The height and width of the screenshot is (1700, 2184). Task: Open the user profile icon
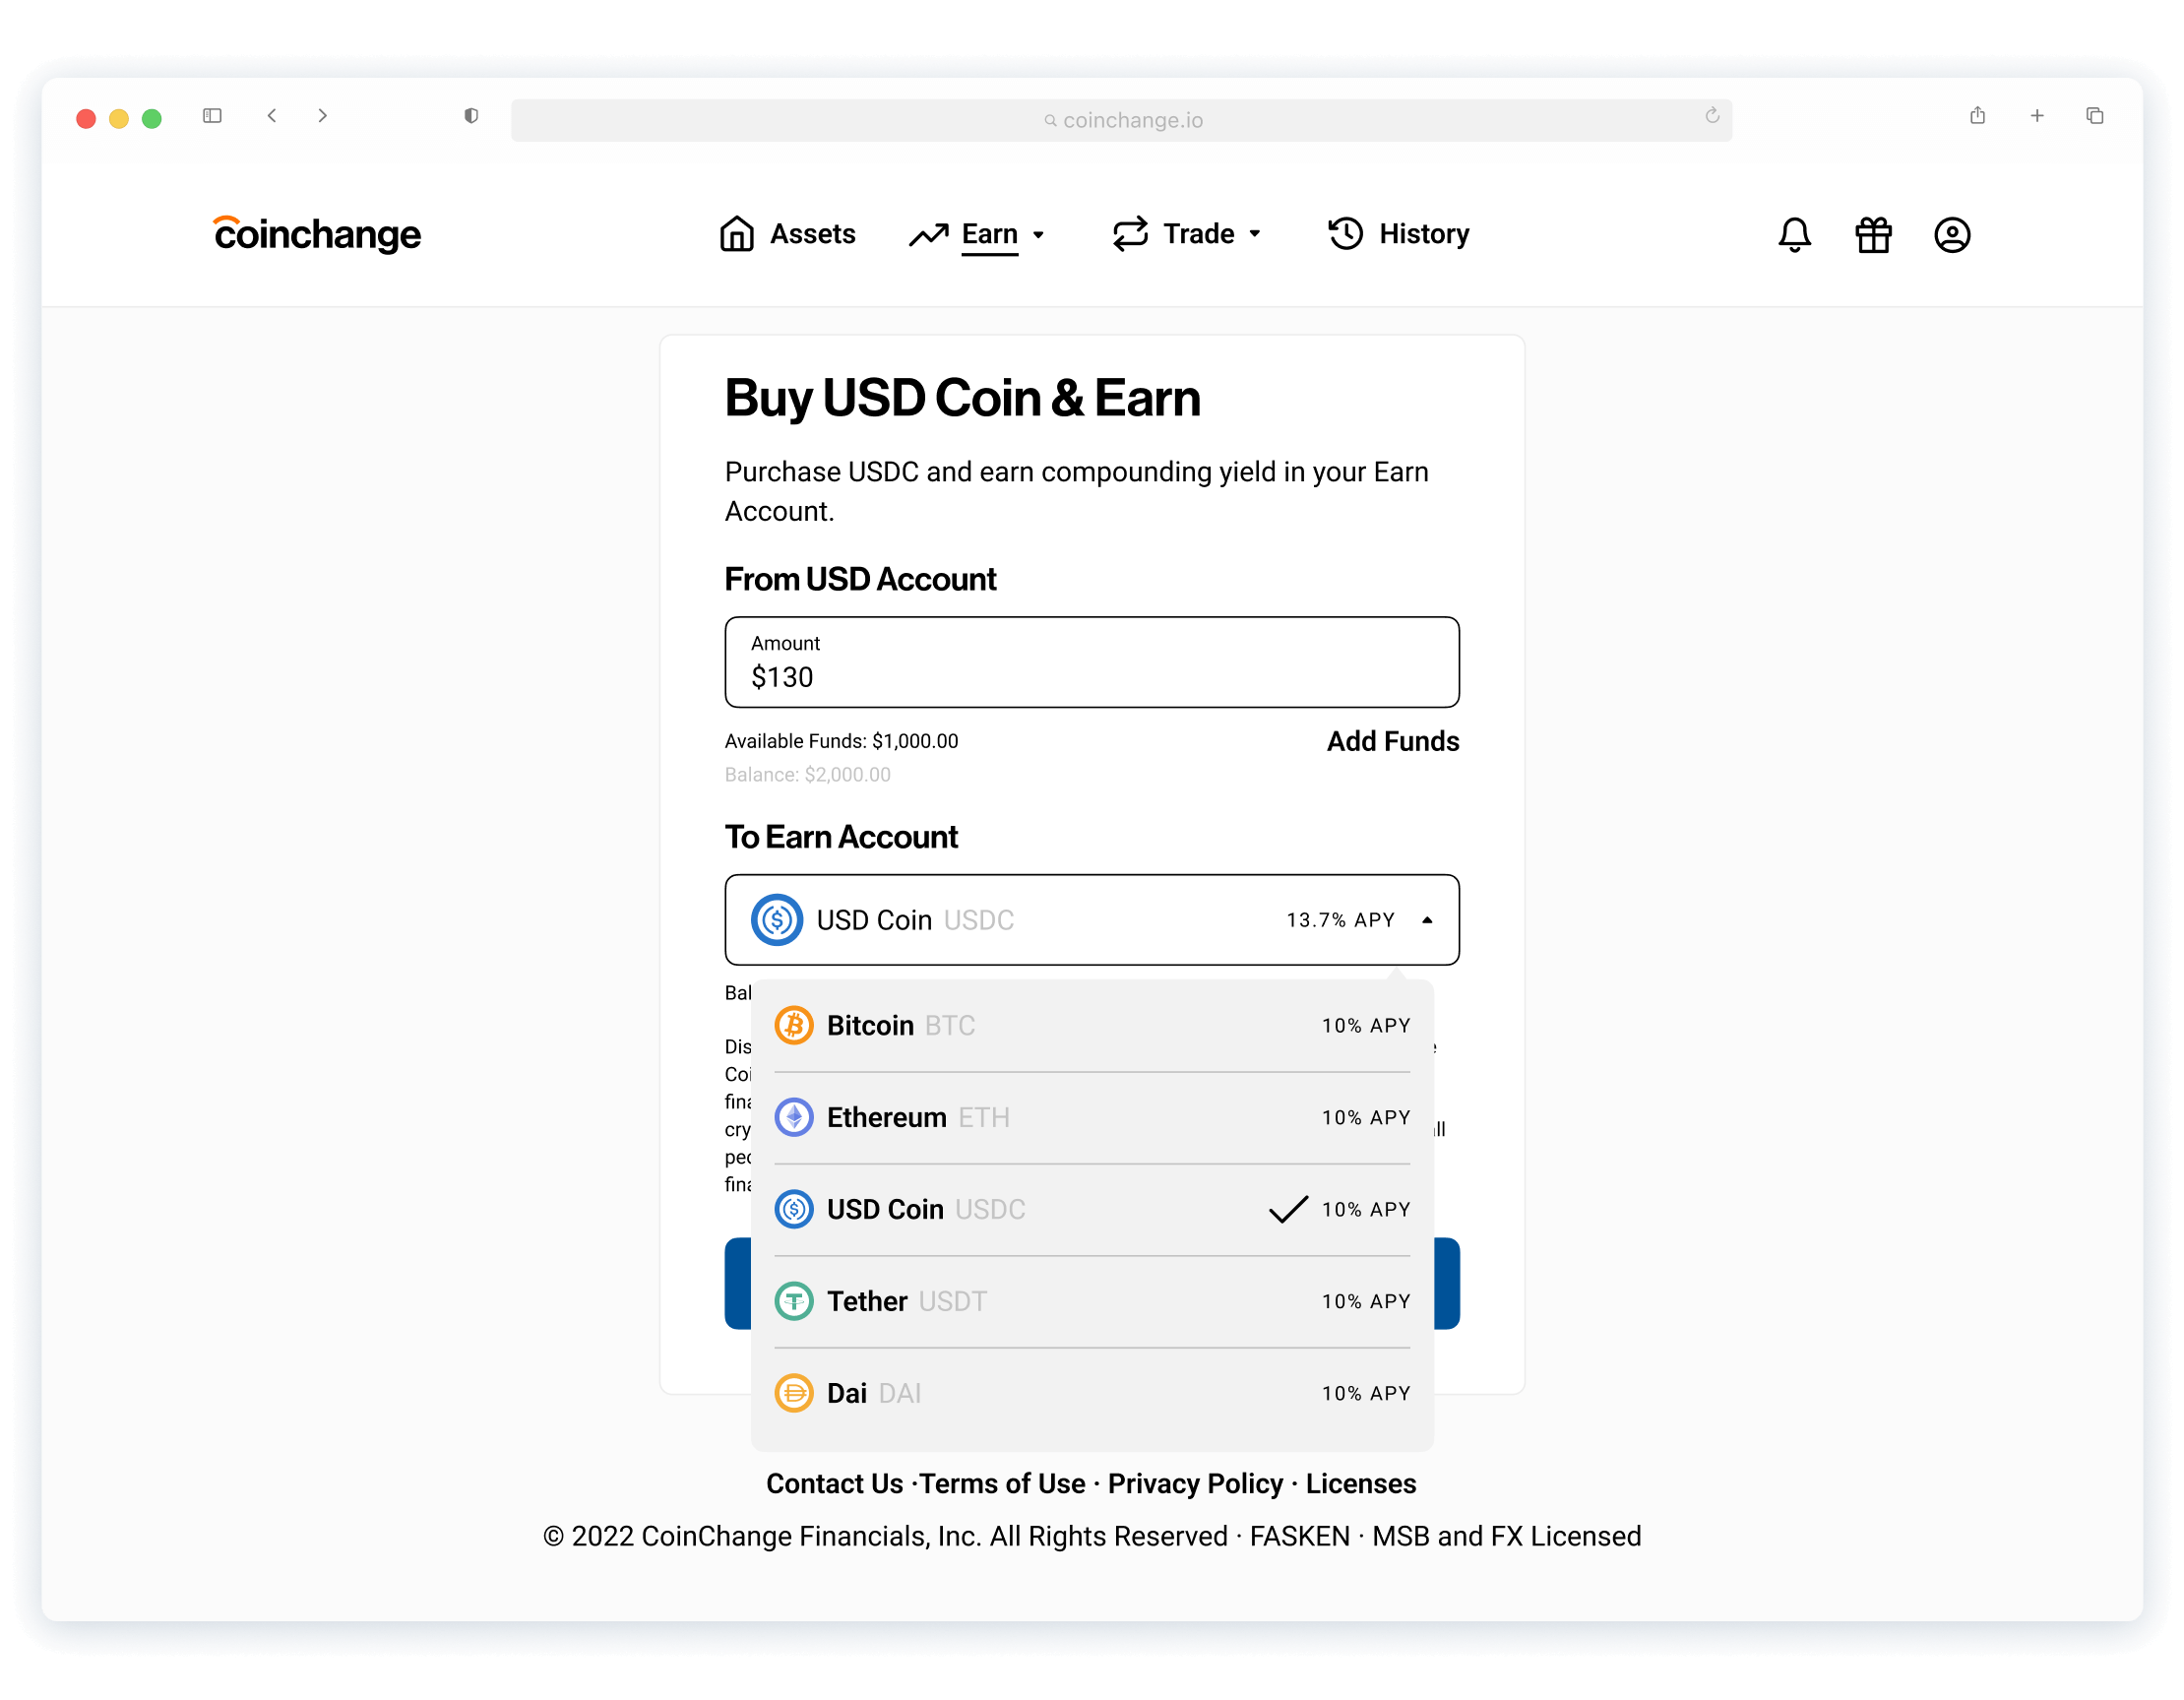coord(1951,235)
